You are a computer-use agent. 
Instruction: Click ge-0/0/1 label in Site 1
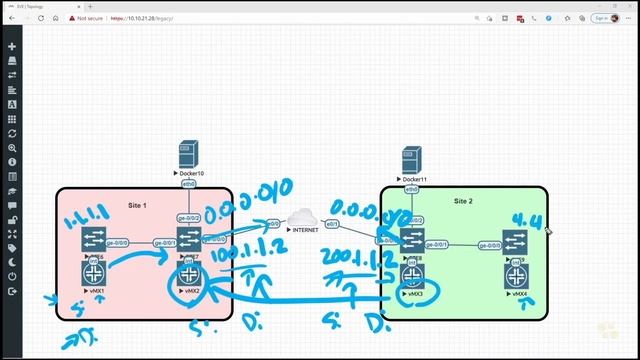click(x=165, y=243)
